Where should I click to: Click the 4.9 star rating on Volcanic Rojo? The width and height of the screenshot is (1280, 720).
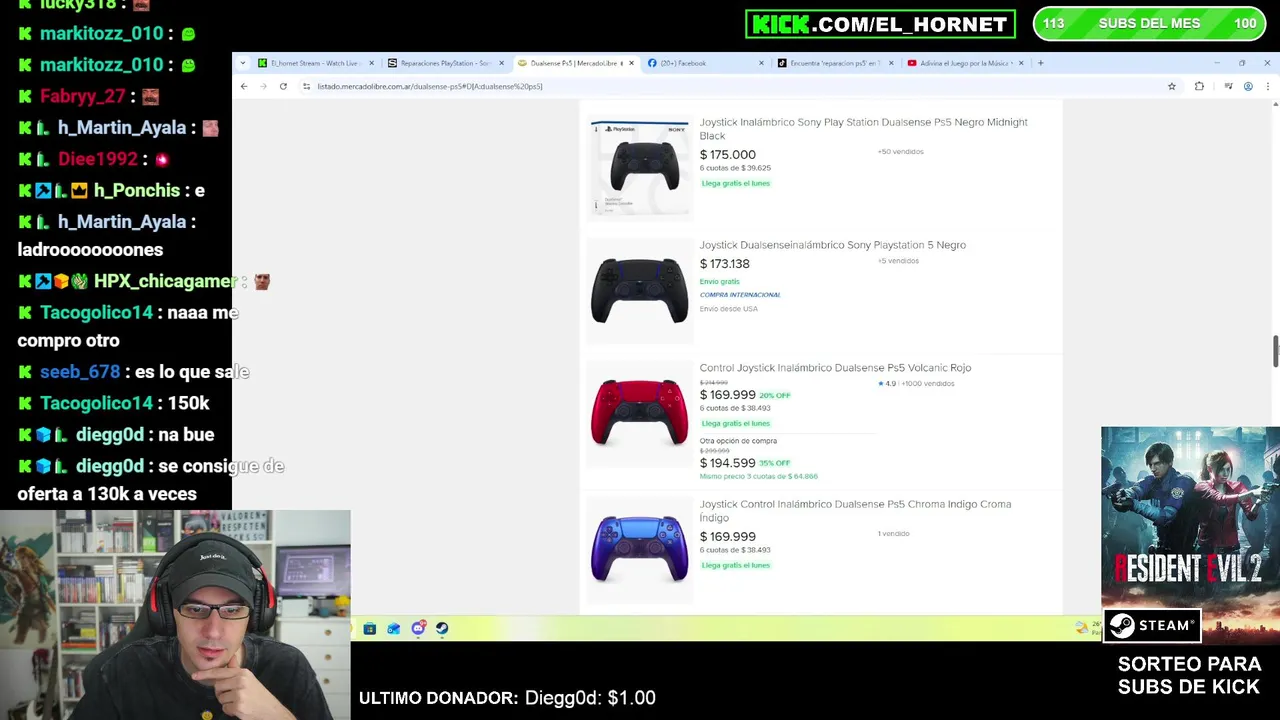point(886,384)
